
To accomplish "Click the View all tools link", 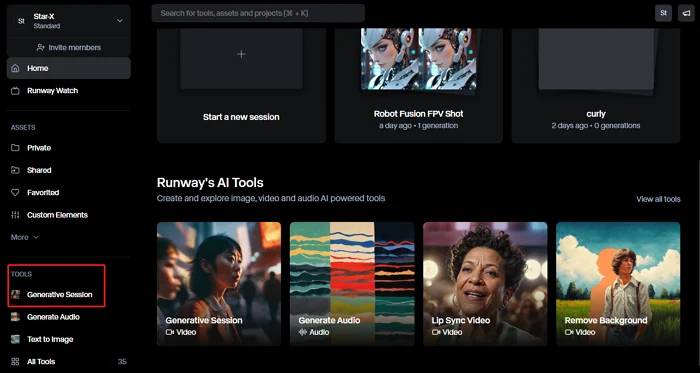I will [658, 199].
